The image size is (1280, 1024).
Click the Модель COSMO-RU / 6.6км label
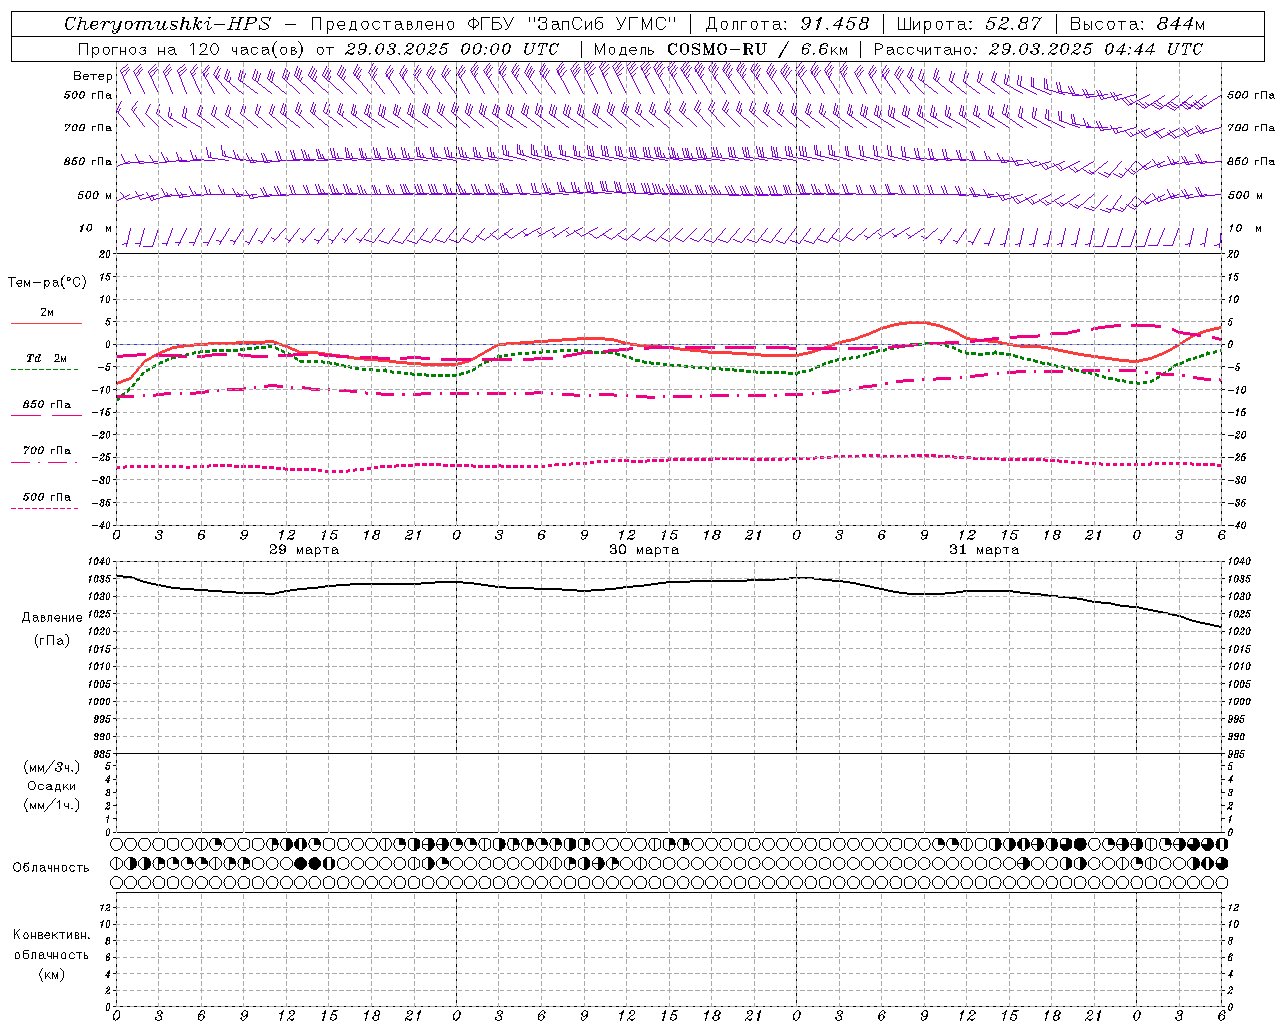point(720,49)
